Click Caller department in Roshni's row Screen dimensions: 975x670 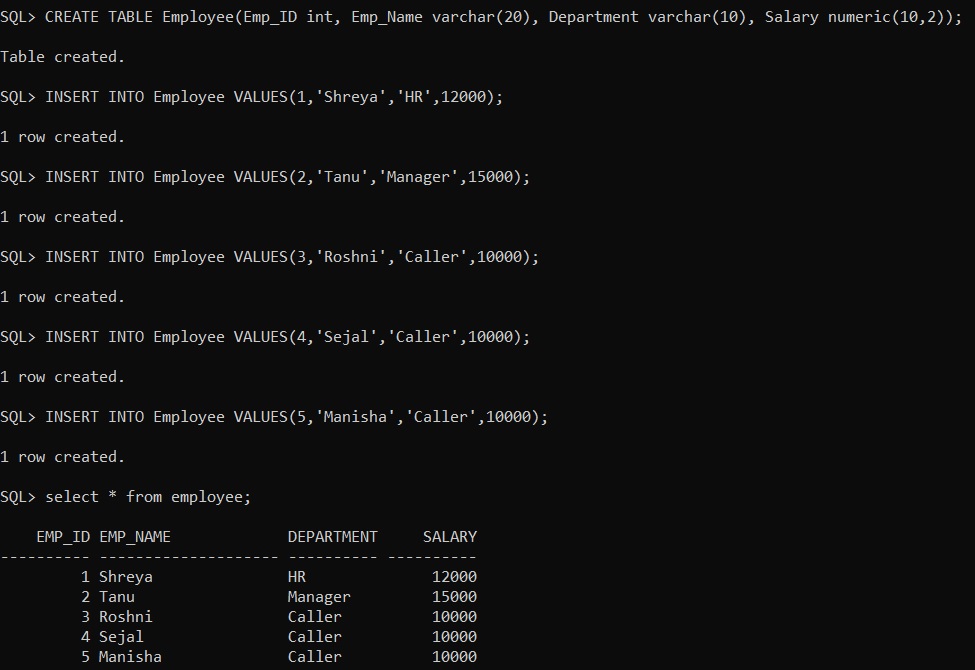[x=315, y=616]
